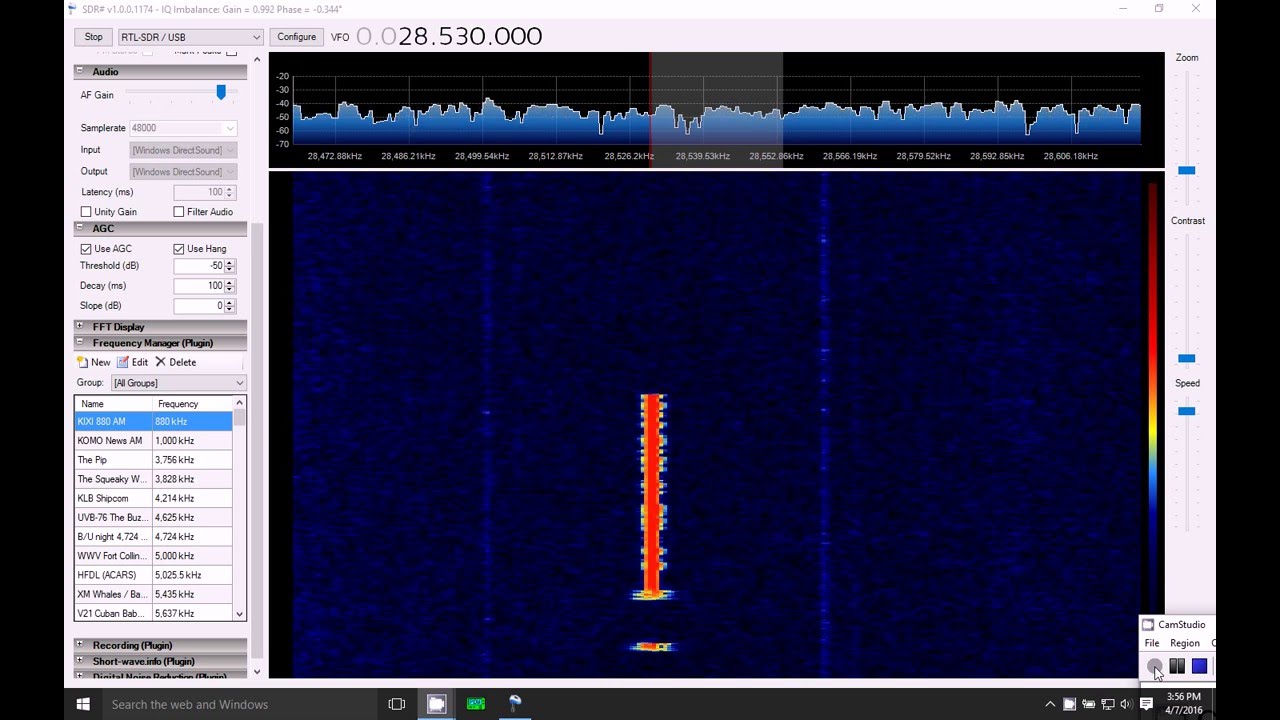The image size is (1280, 720).
Task: Select the XM Whales entry
Action: point(153,594)
